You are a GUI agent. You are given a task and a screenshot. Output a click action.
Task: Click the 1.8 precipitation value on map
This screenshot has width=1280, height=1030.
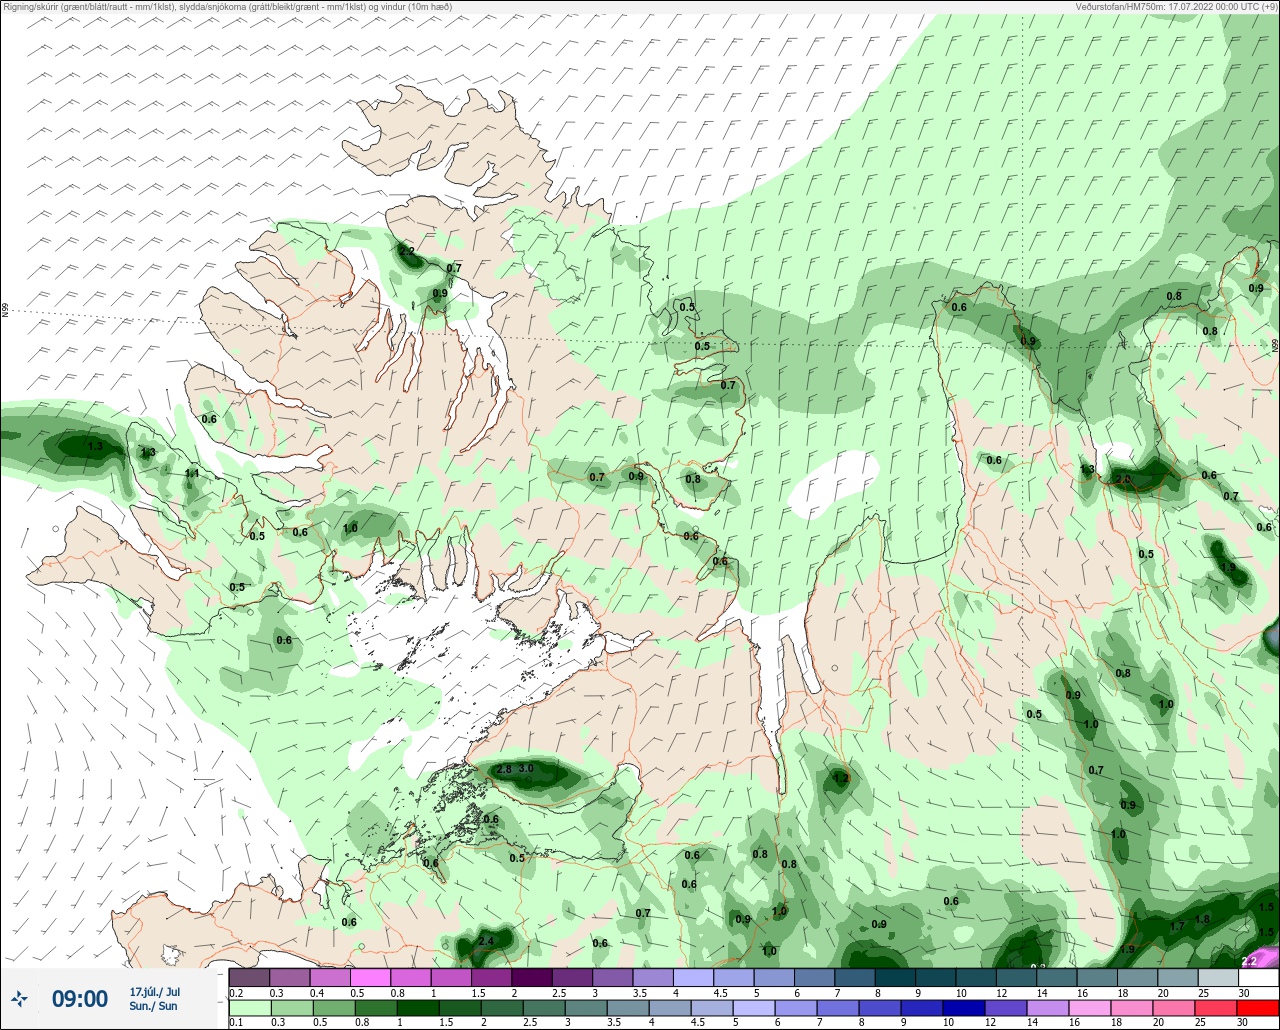coord(1203,919)
